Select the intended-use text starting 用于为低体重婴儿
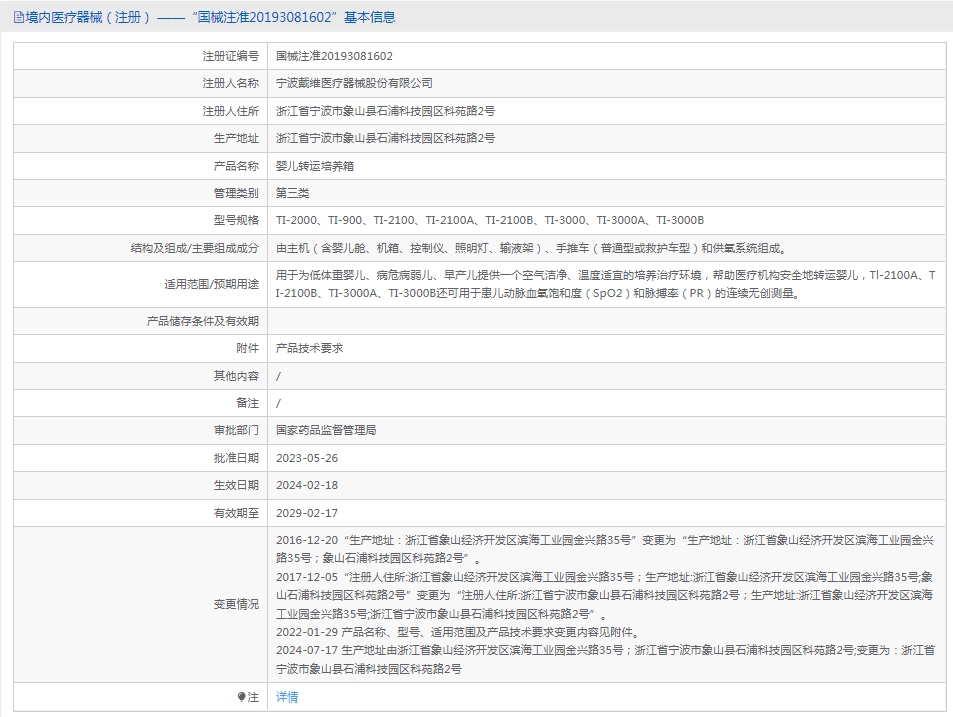 605,284
